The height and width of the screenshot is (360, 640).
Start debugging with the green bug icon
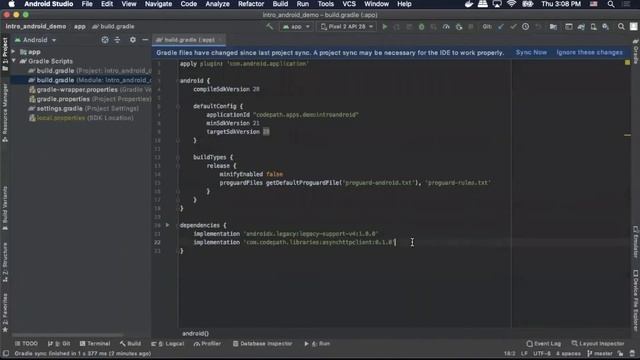tap(421, 27)
